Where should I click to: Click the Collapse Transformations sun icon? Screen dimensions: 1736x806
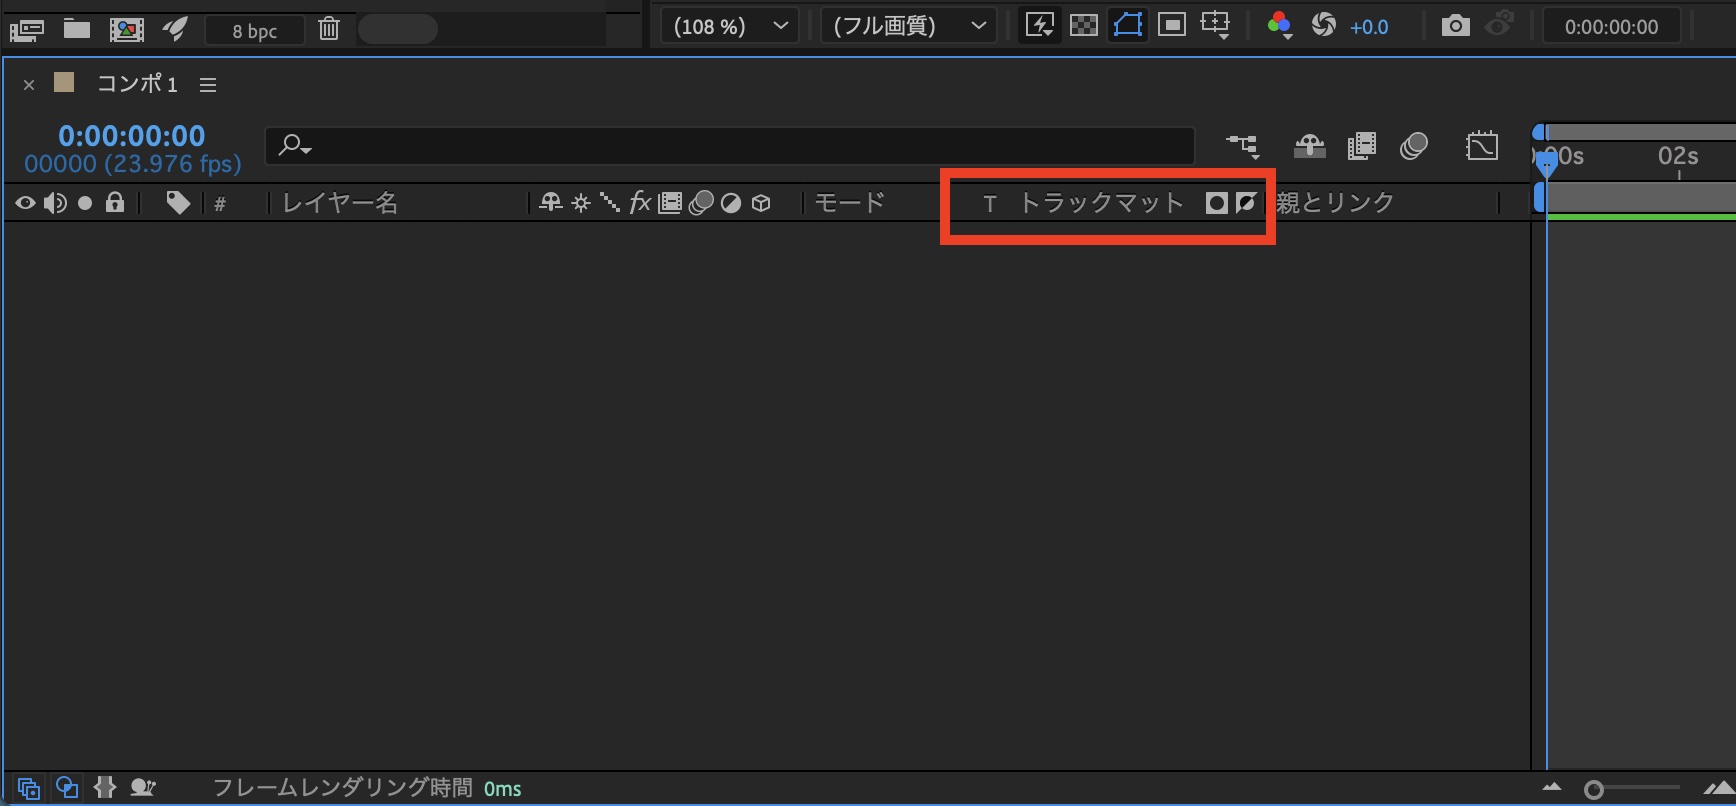point(581,203)
